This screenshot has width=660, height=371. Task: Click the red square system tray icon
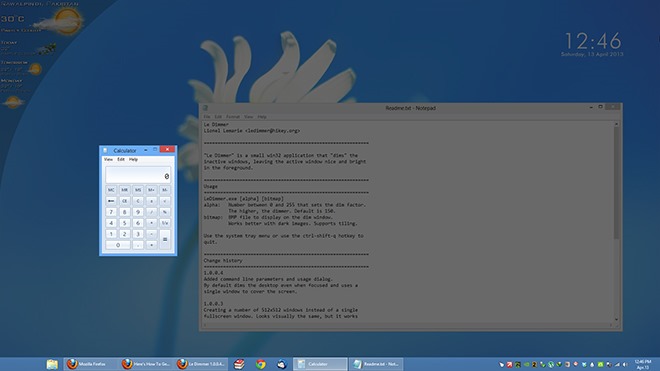509,365
